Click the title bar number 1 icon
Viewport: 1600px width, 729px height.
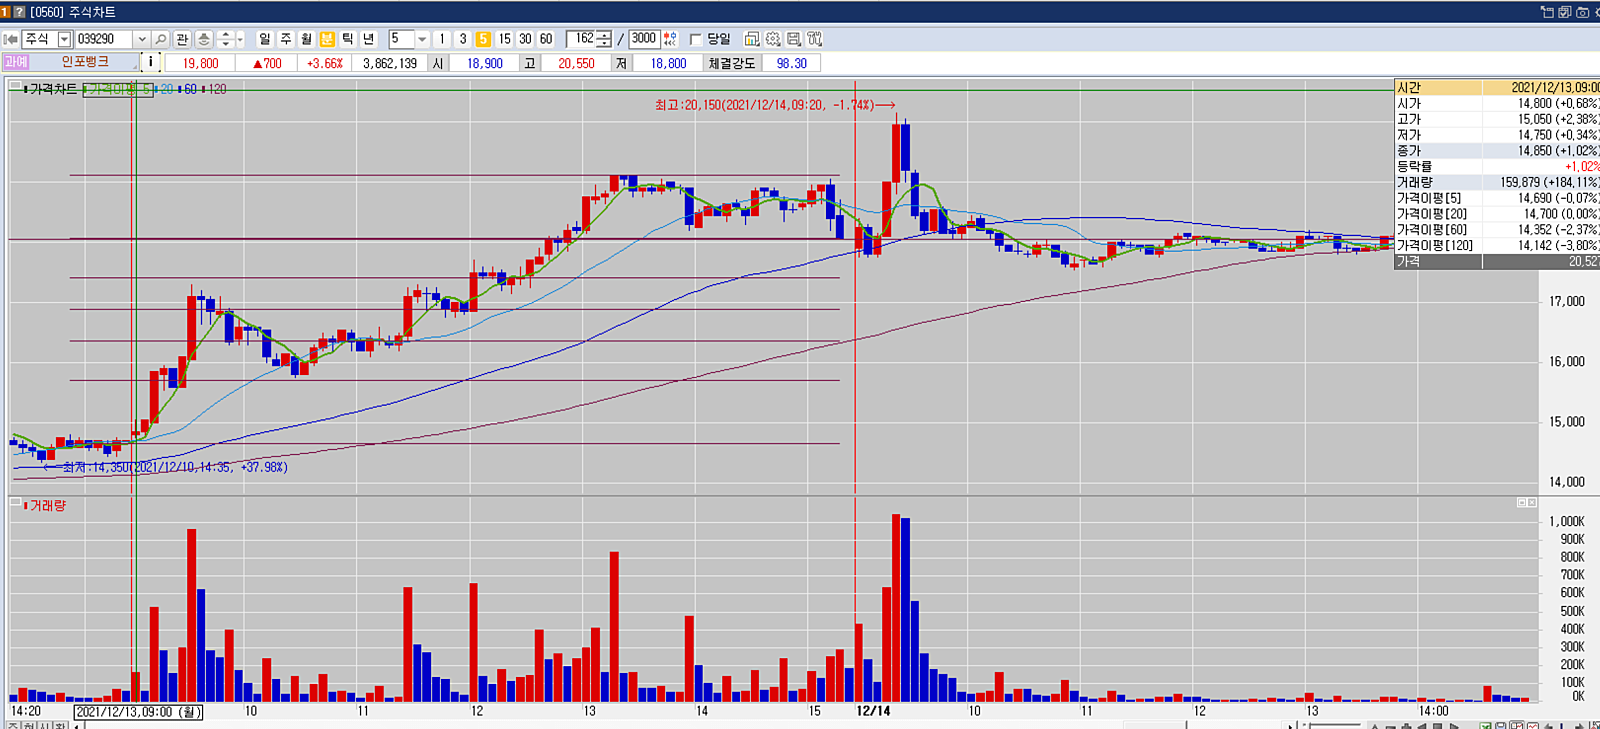[5, 12]
